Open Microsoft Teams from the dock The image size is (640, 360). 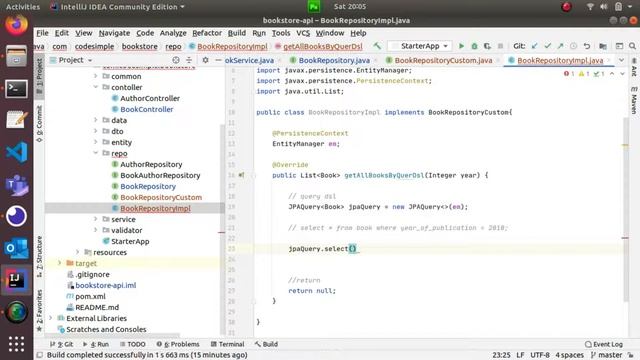pyautogui.click(x=16, y=184)
